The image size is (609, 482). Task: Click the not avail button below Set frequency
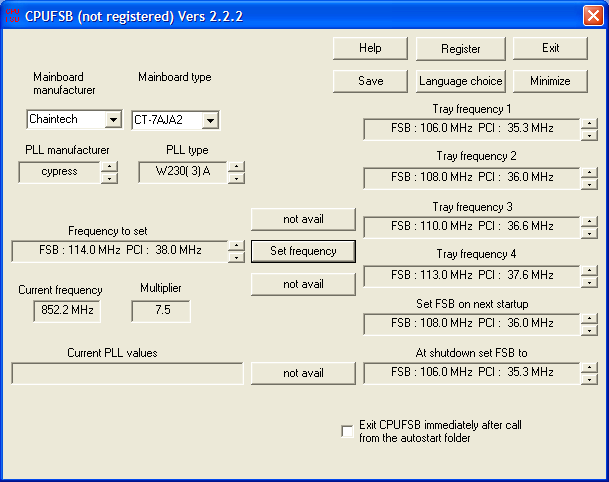point(303,284)
